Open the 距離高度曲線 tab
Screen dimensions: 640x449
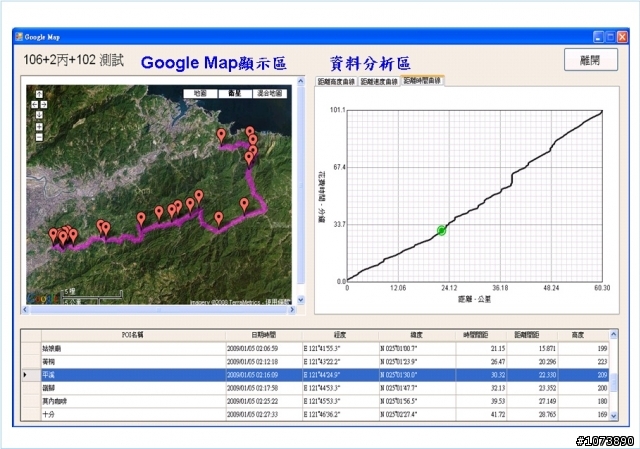(x=336, y=82)
